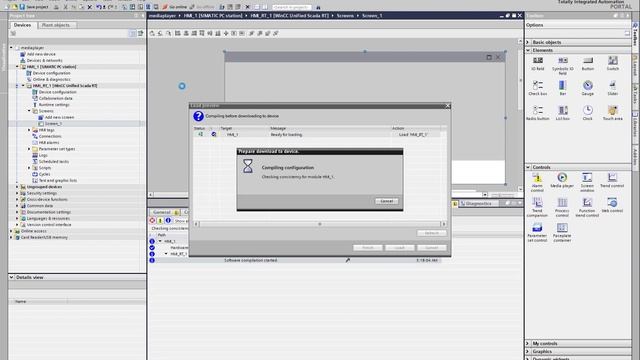Expand the Basic objects toolbox section
640x360 pixels.
(528, 42)
